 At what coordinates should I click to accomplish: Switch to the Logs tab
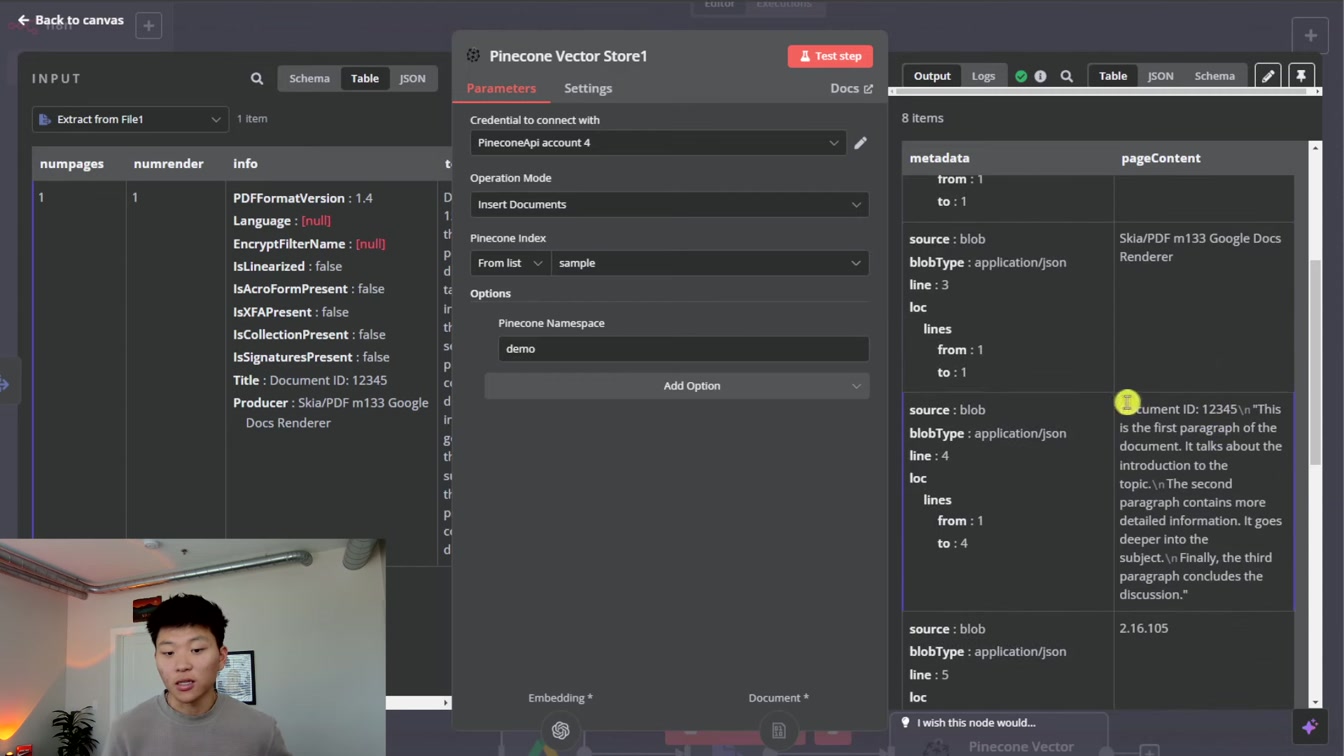[983, 76]
